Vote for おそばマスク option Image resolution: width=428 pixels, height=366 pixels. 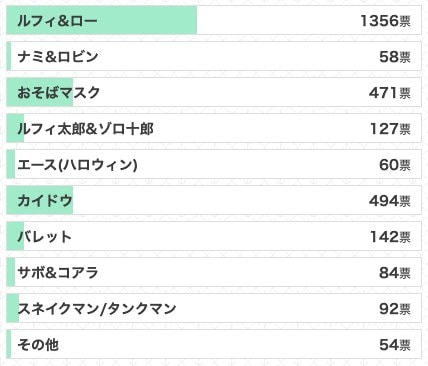tap(214, 92)
